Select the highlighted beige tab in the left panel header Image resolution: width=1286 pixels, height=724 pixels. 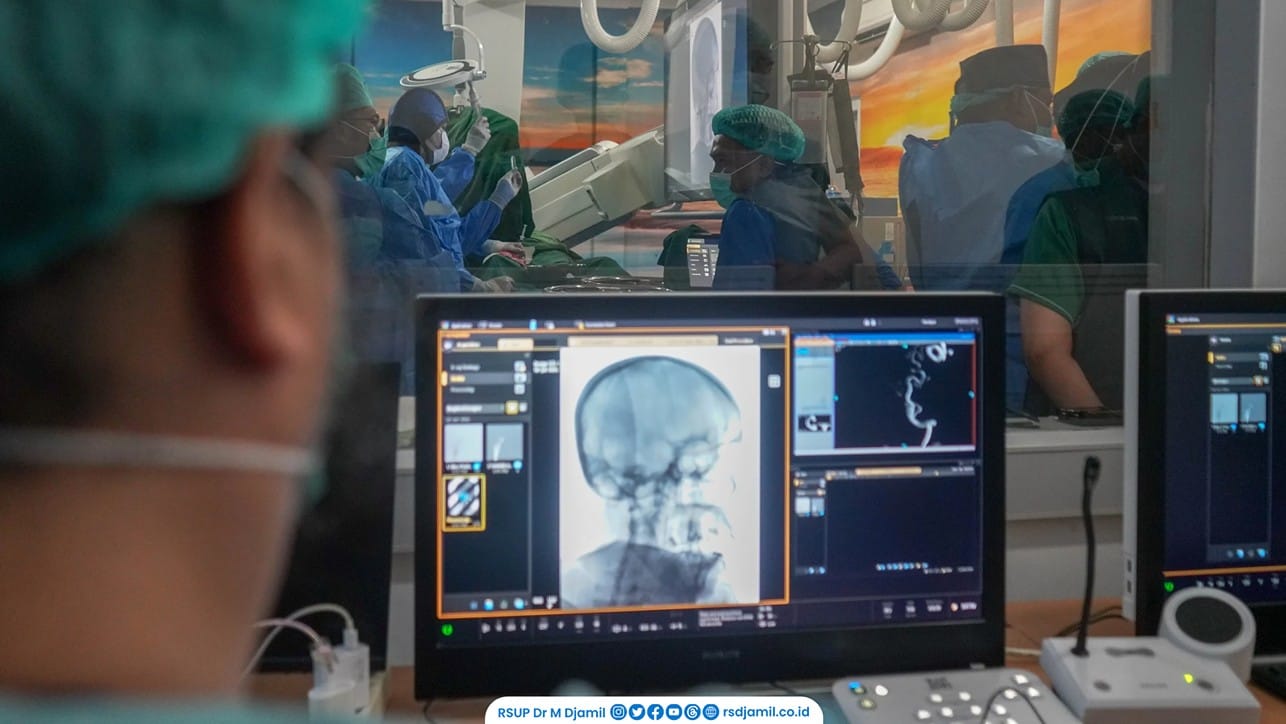tap(515, 344)
